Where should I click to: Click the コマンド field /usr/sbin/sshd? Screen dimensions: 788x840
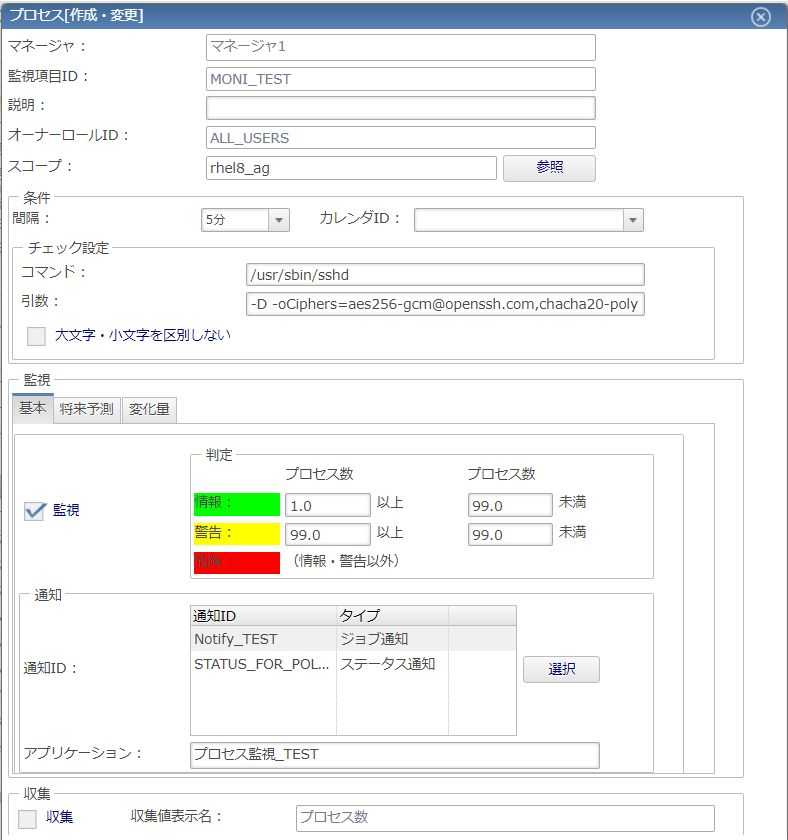[445, 274]
